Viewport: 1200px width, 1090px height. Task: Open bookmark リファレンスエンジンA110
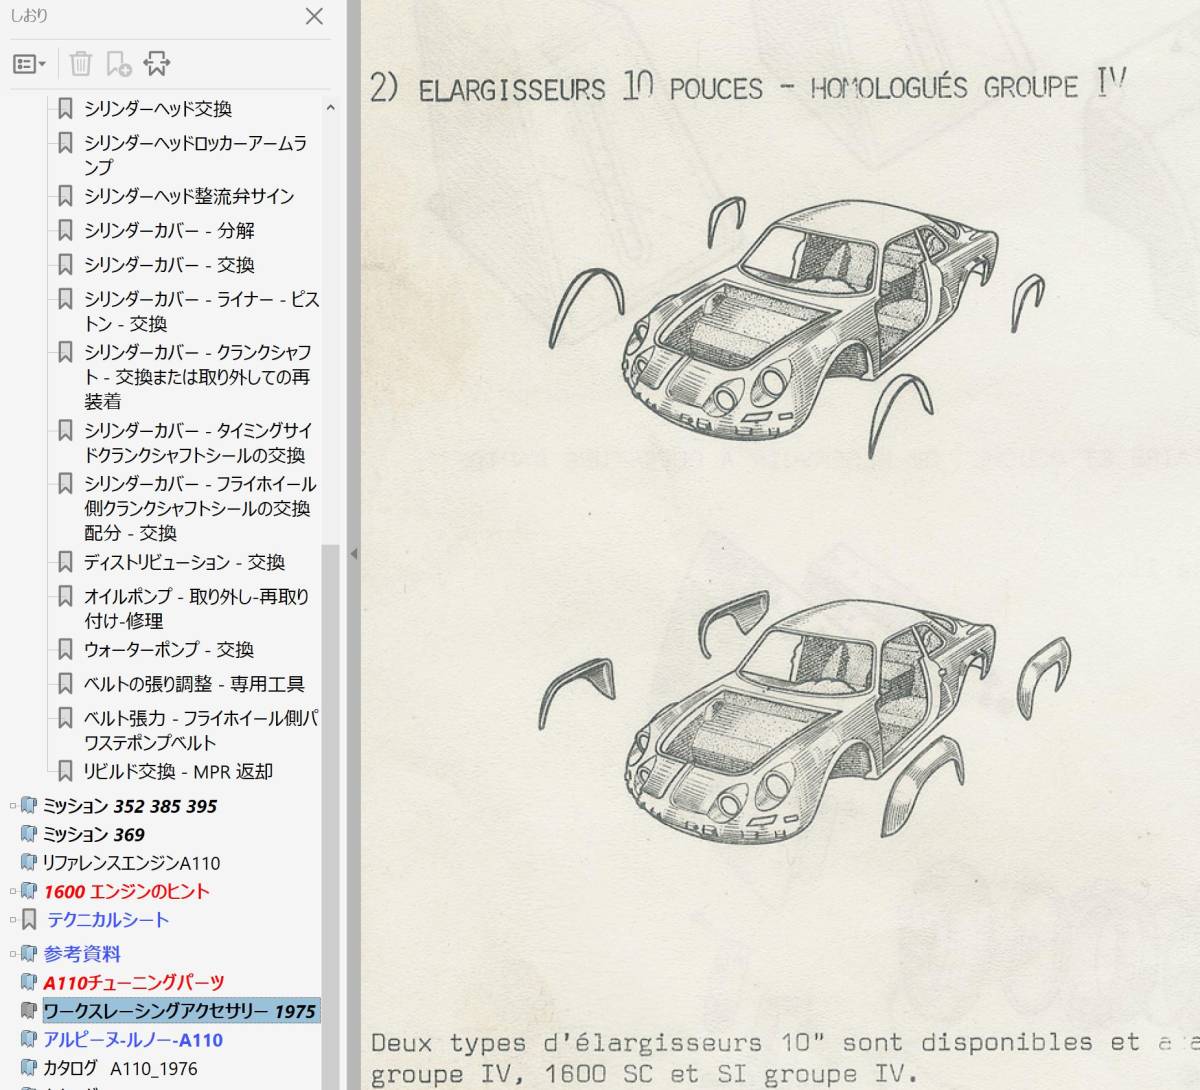[x=131, y=863]
